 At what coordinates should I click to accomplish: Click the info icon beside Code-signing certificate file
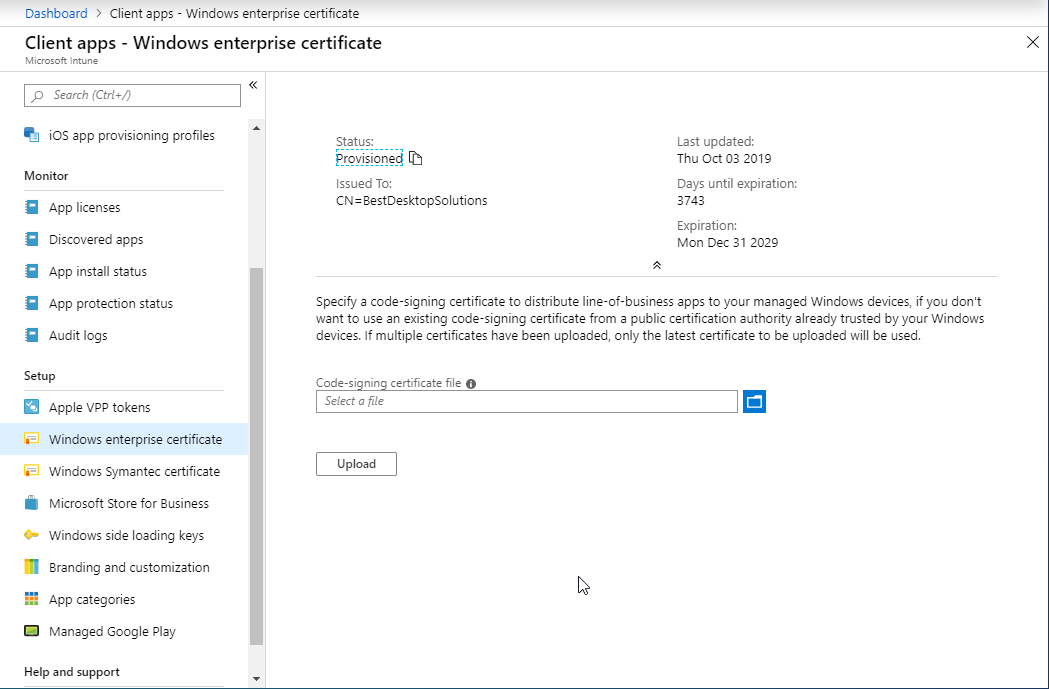click(471, 383)
